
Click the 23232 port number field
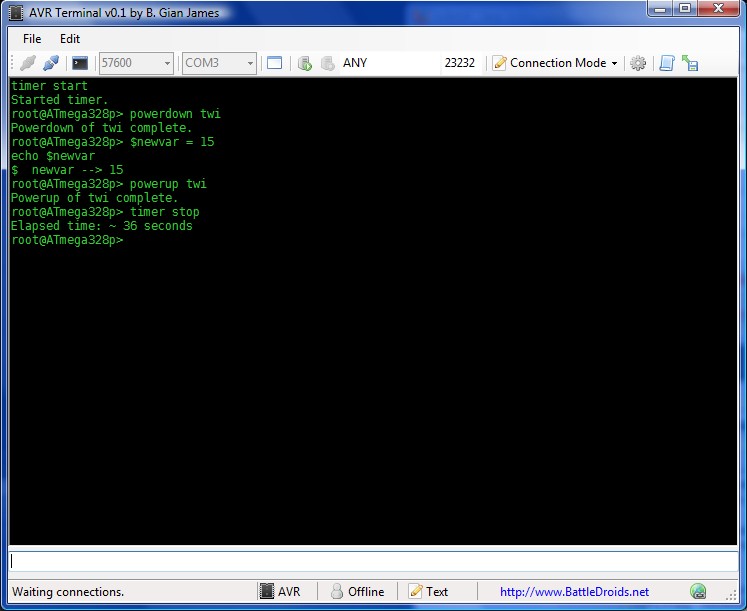pyautogui.click(x=460, y=63)
